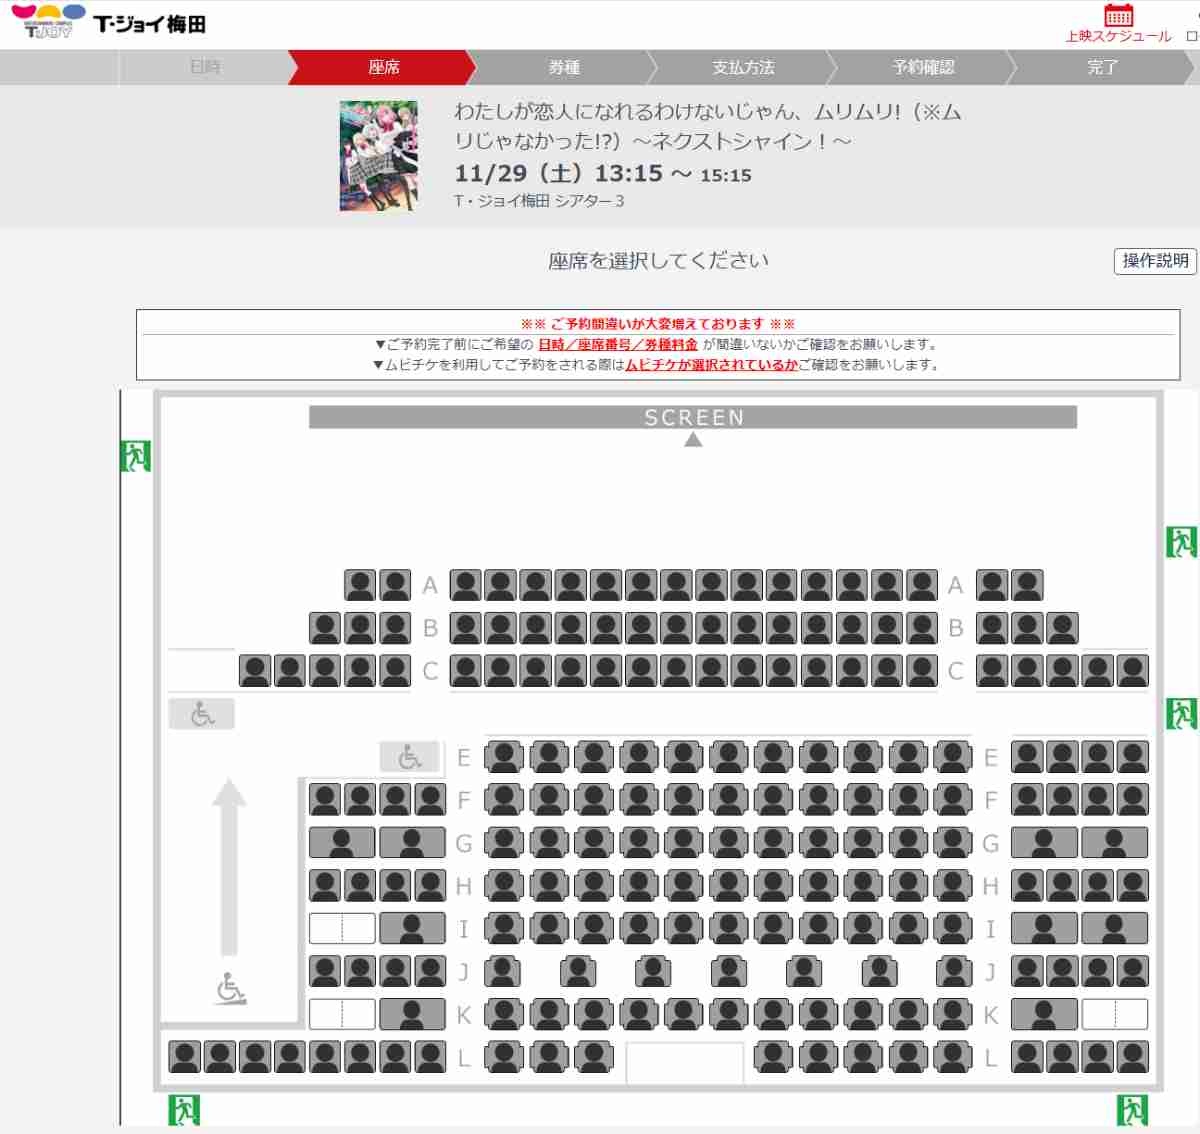Select the wheelchair space below row C
The image size is (1200, 1134).
point(202,714)
